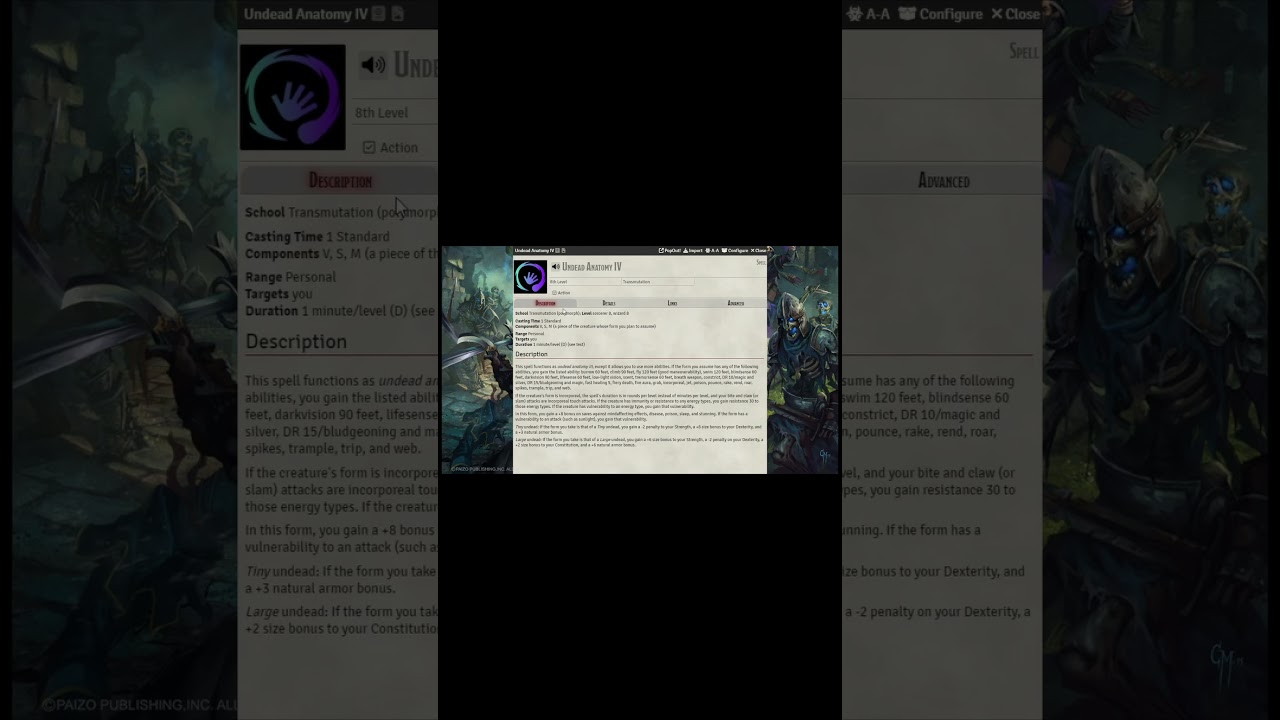Click Close in the center window header

758,250
